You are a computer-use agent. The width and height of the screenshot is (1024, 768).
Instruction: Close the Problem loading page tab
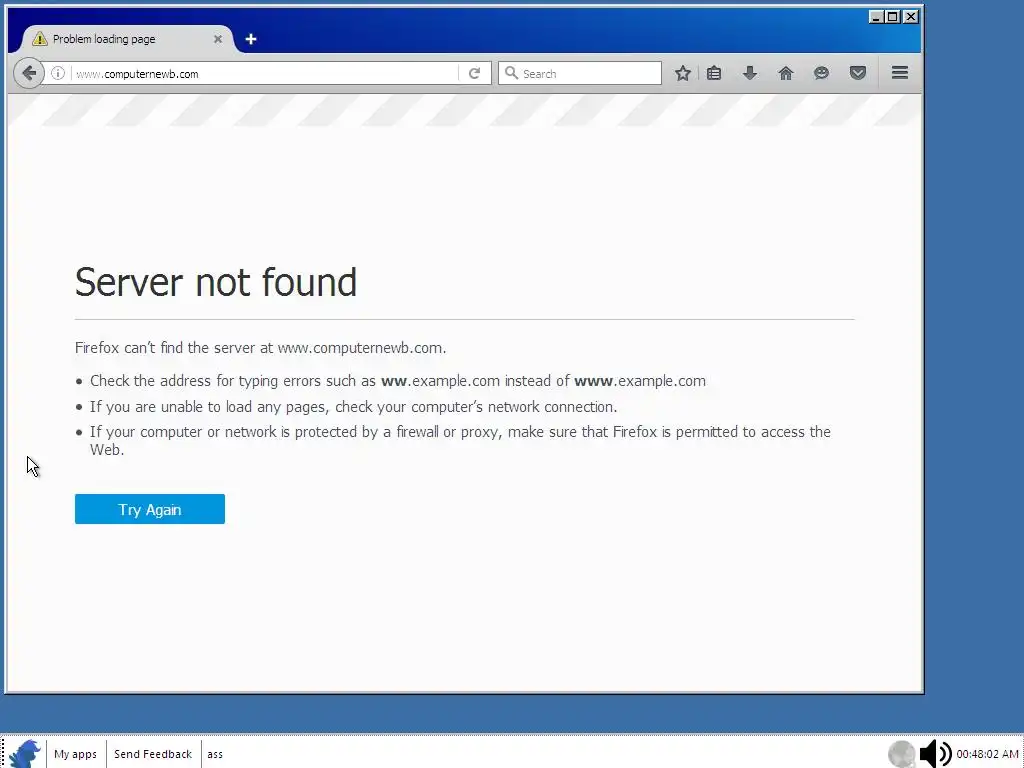pyautogui.click(x=218, y=39)
